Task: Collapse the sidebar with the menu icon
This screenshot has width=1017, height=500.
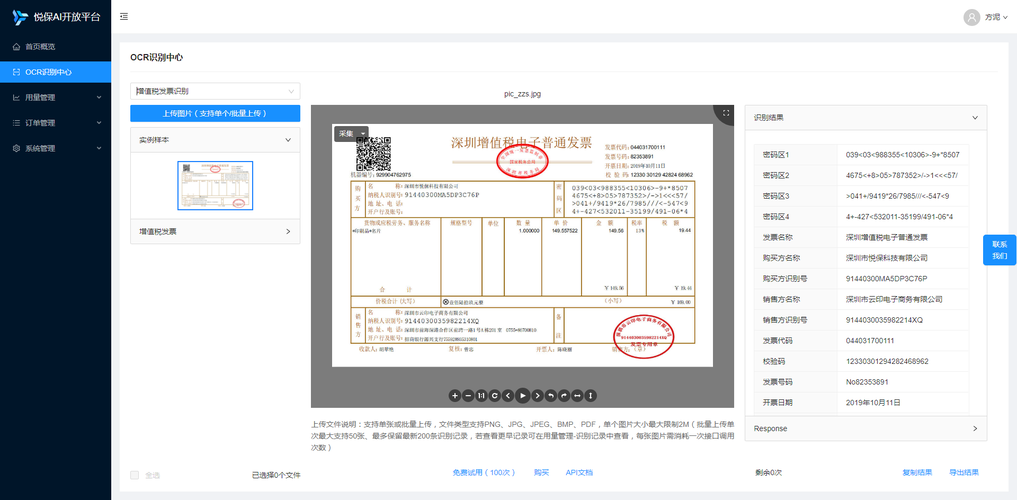Action: coord(124,17)
